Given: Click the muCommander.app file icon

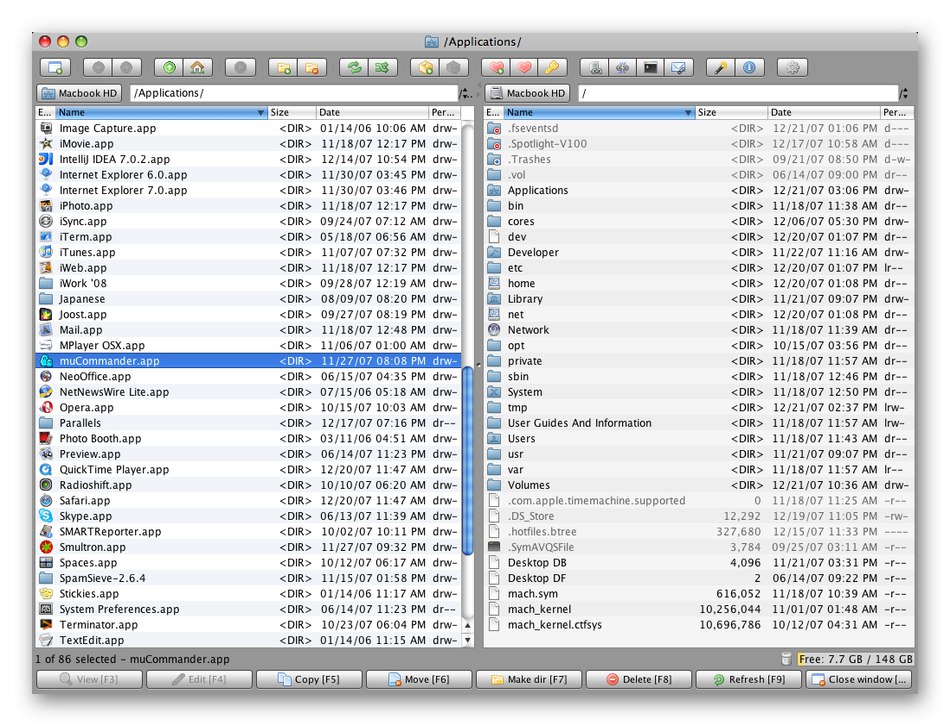Looking at the screenshot, I should (46, 361).
